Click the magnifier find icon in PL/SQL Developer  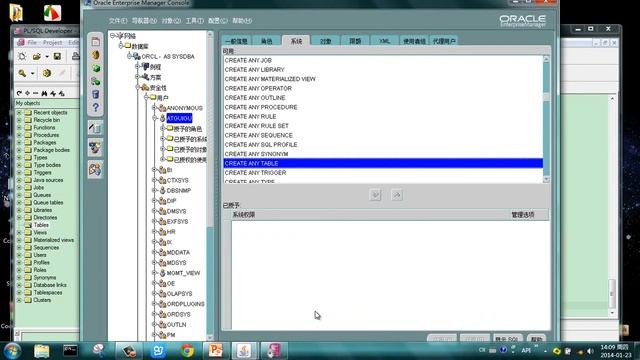click(22, 73)
